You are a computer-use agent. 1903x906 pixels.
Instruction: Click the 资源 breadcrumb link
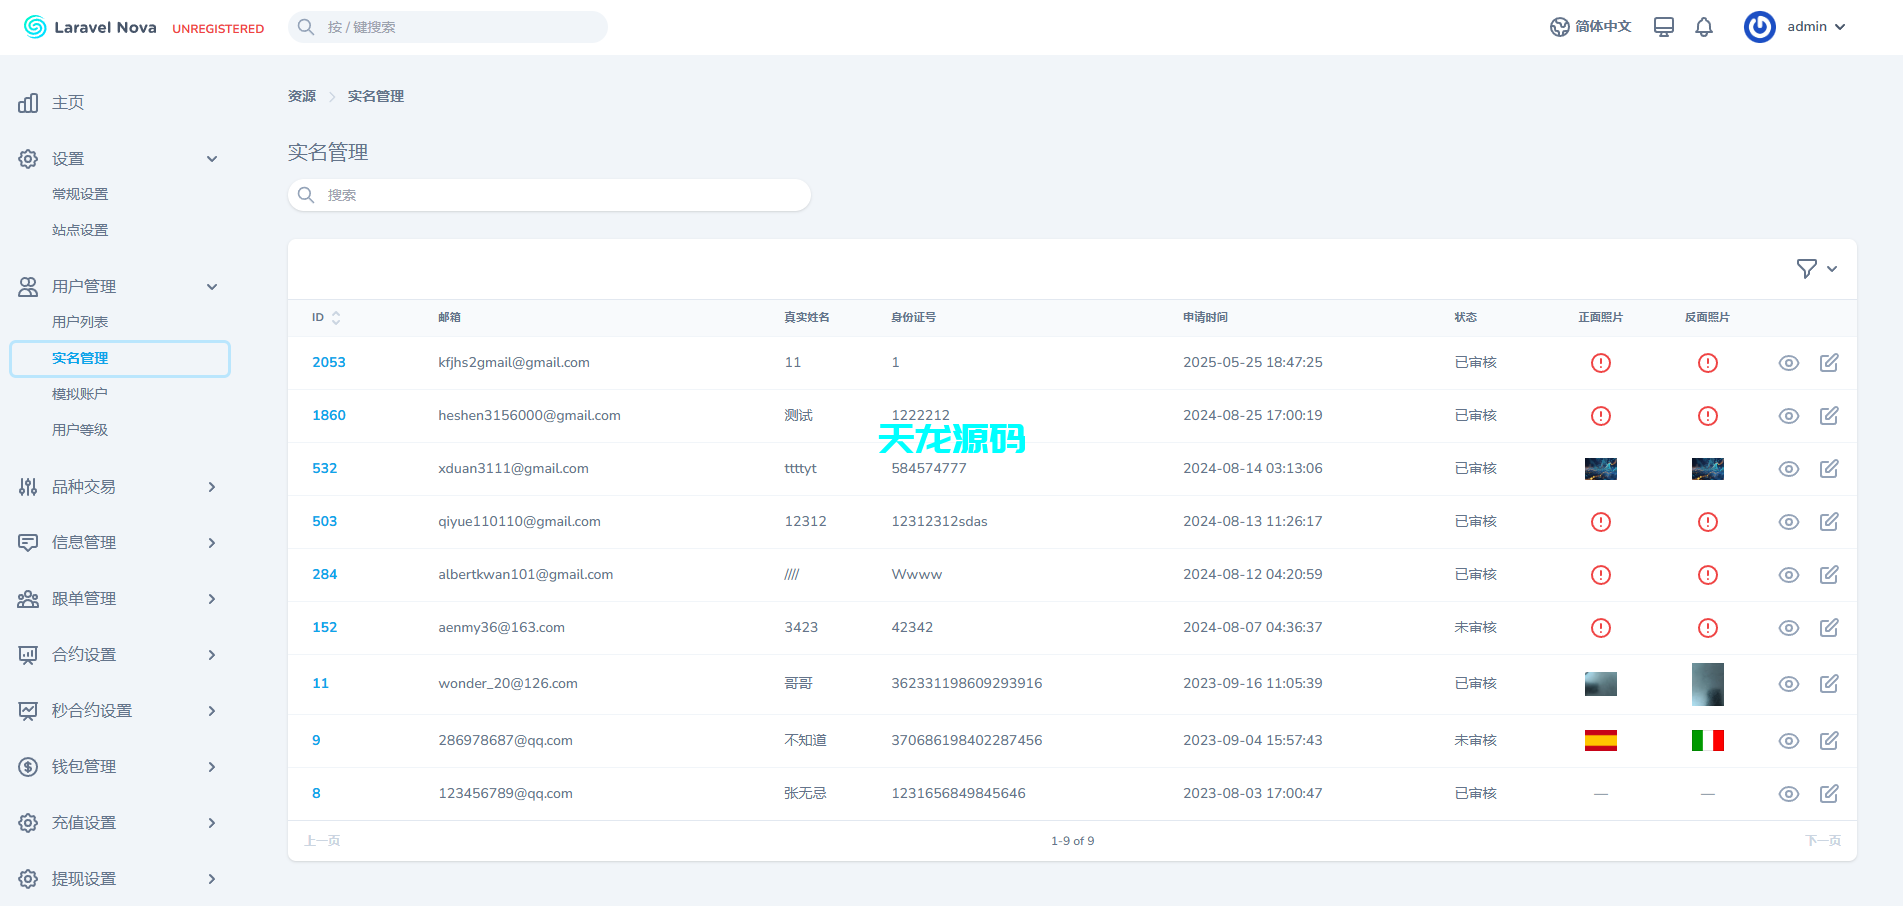point(301,95)
